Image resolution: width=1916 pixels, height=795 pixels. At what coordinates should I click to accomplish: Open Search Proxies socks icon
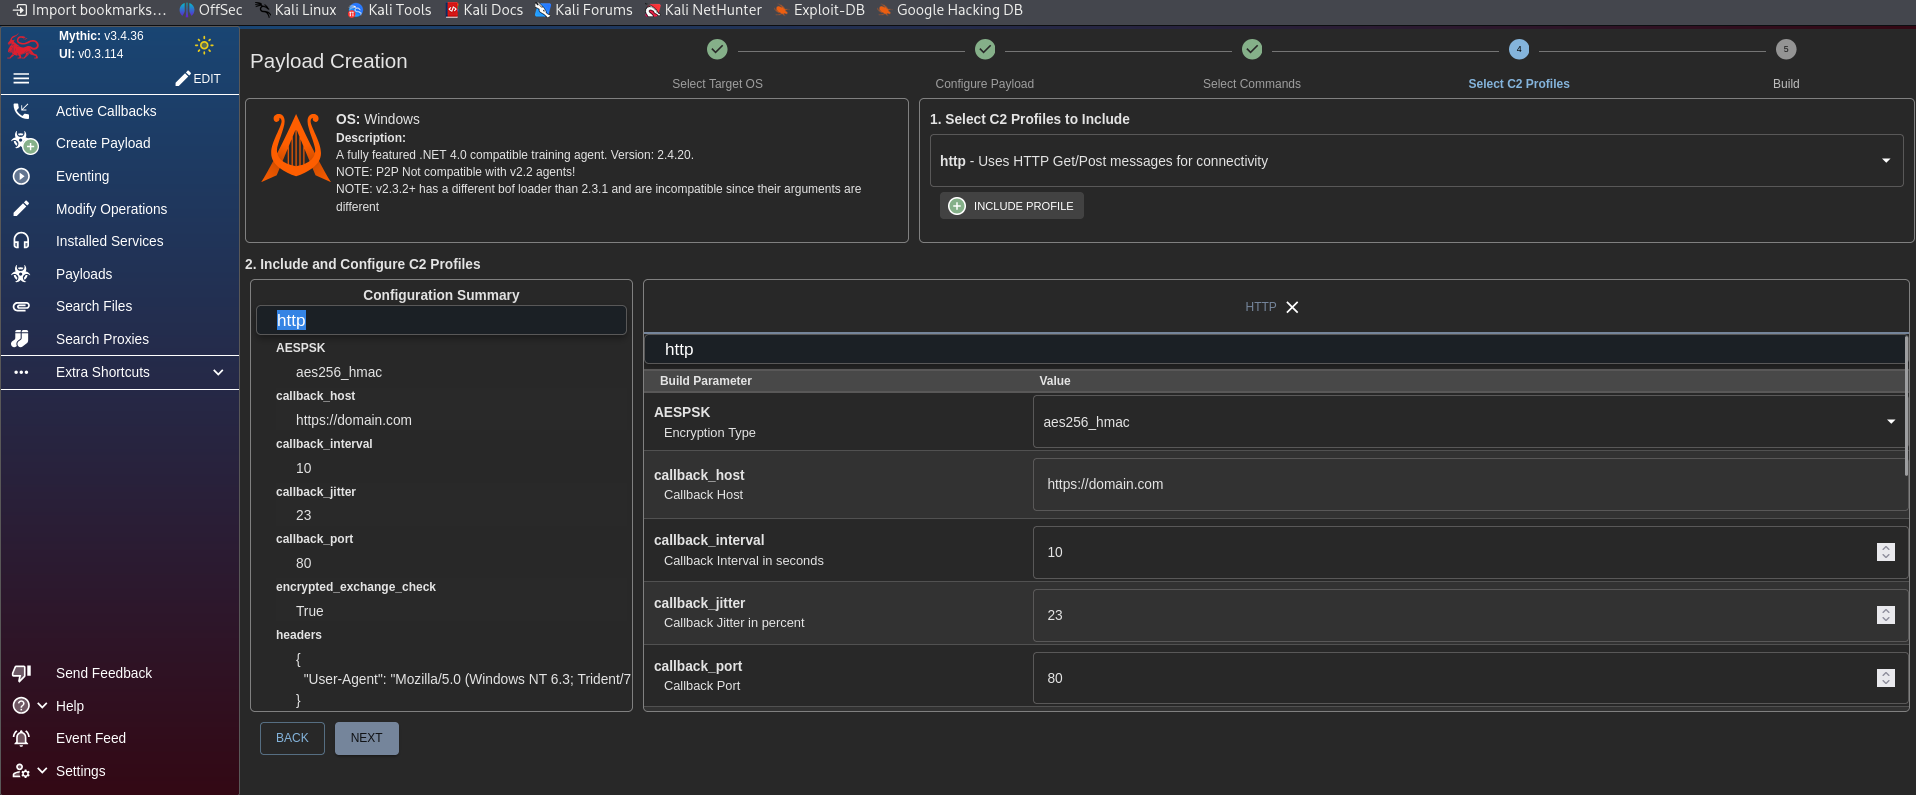click(21, 339)
